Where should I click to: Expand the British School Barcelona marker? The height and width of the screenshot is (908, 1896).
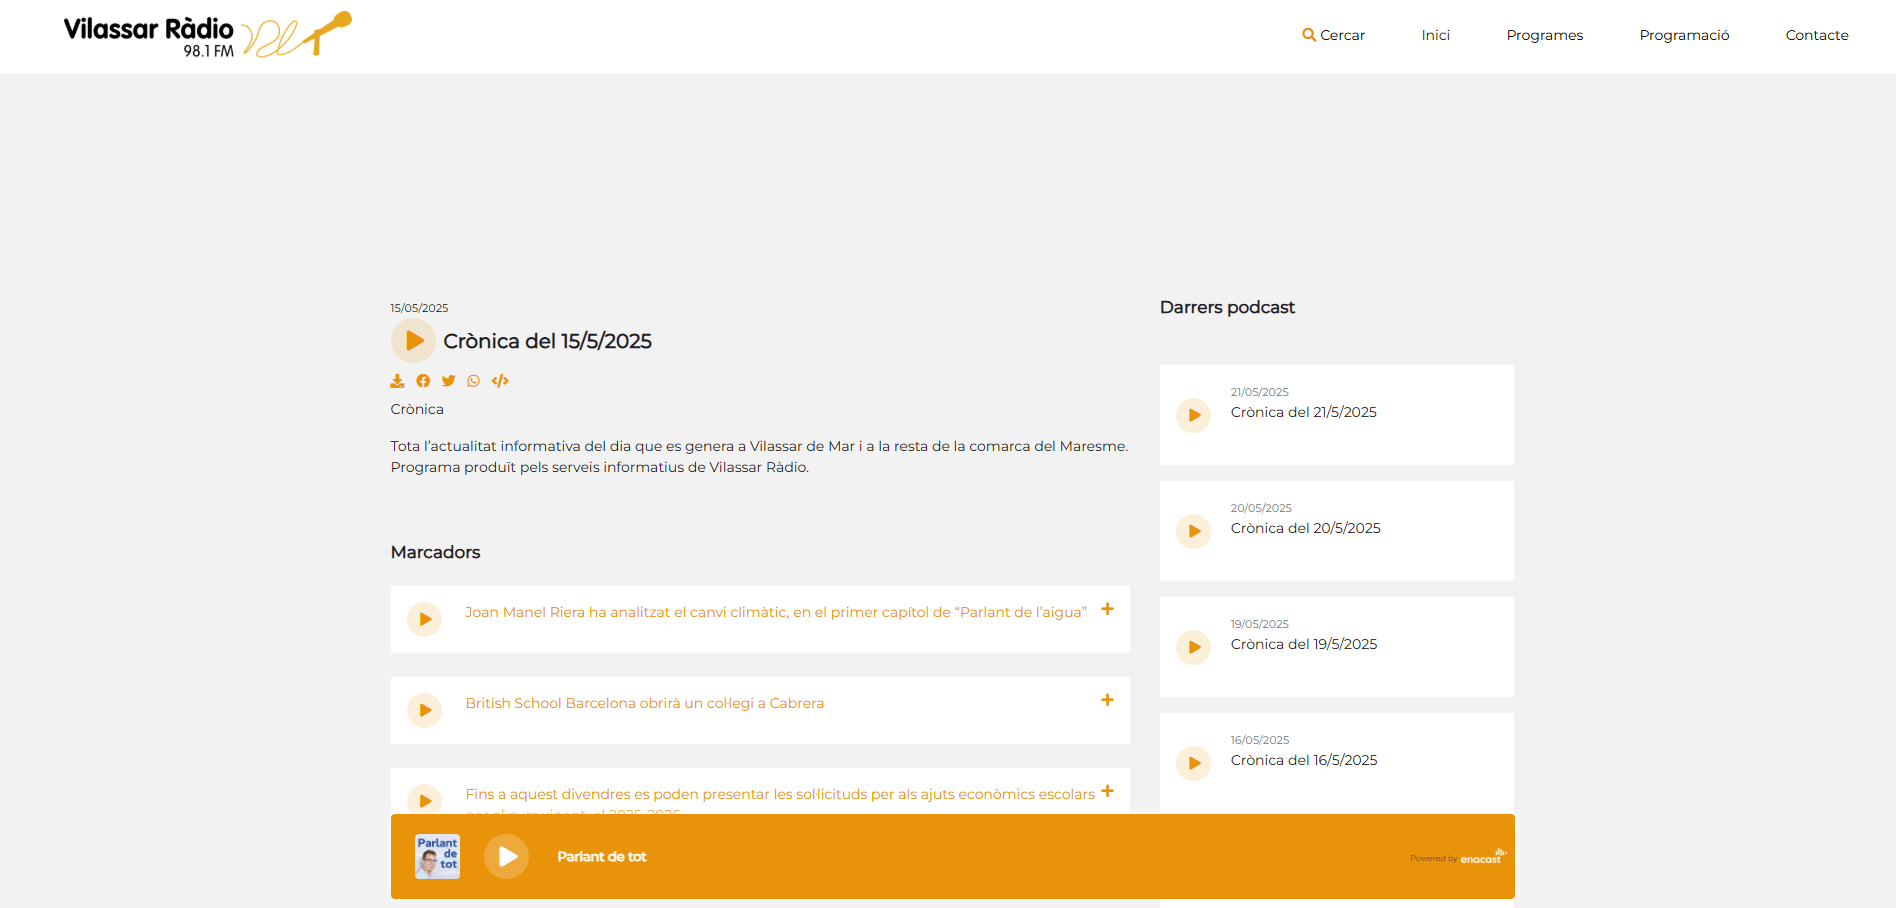(x=1107, y=700)
